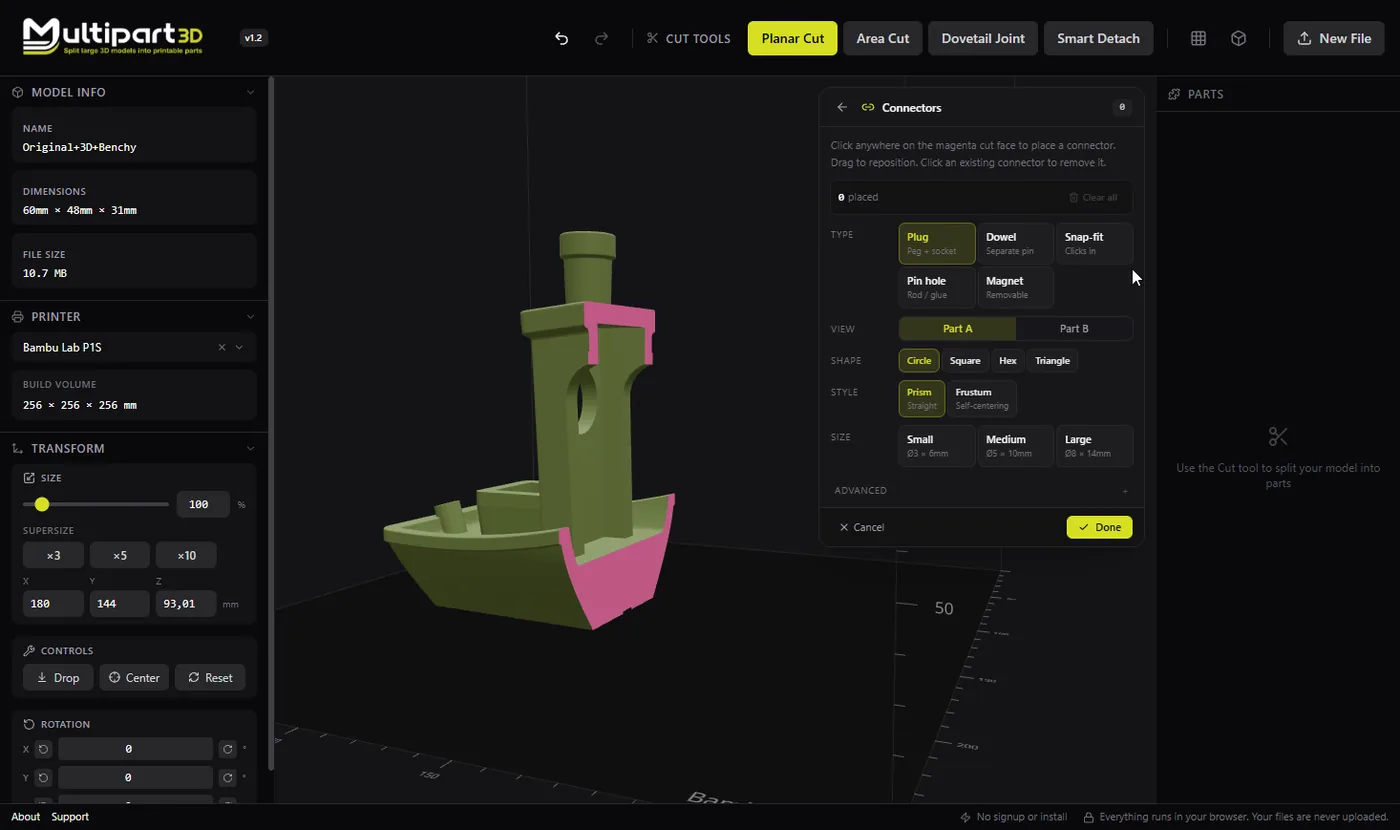Click the X dimension input field
This screenshot has height=830, width=1400.
(x=53, y=604)
